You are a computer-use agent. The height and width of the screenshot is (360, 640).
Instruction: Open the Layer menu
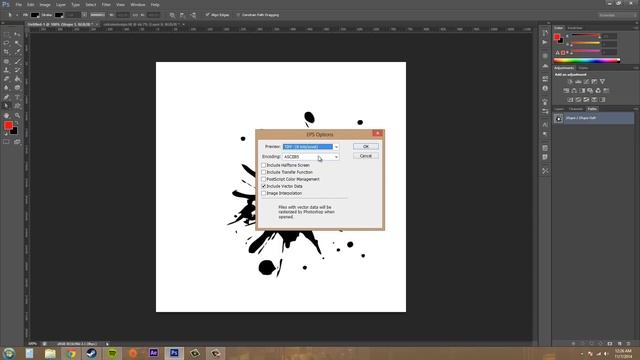(x=61, y=4)
